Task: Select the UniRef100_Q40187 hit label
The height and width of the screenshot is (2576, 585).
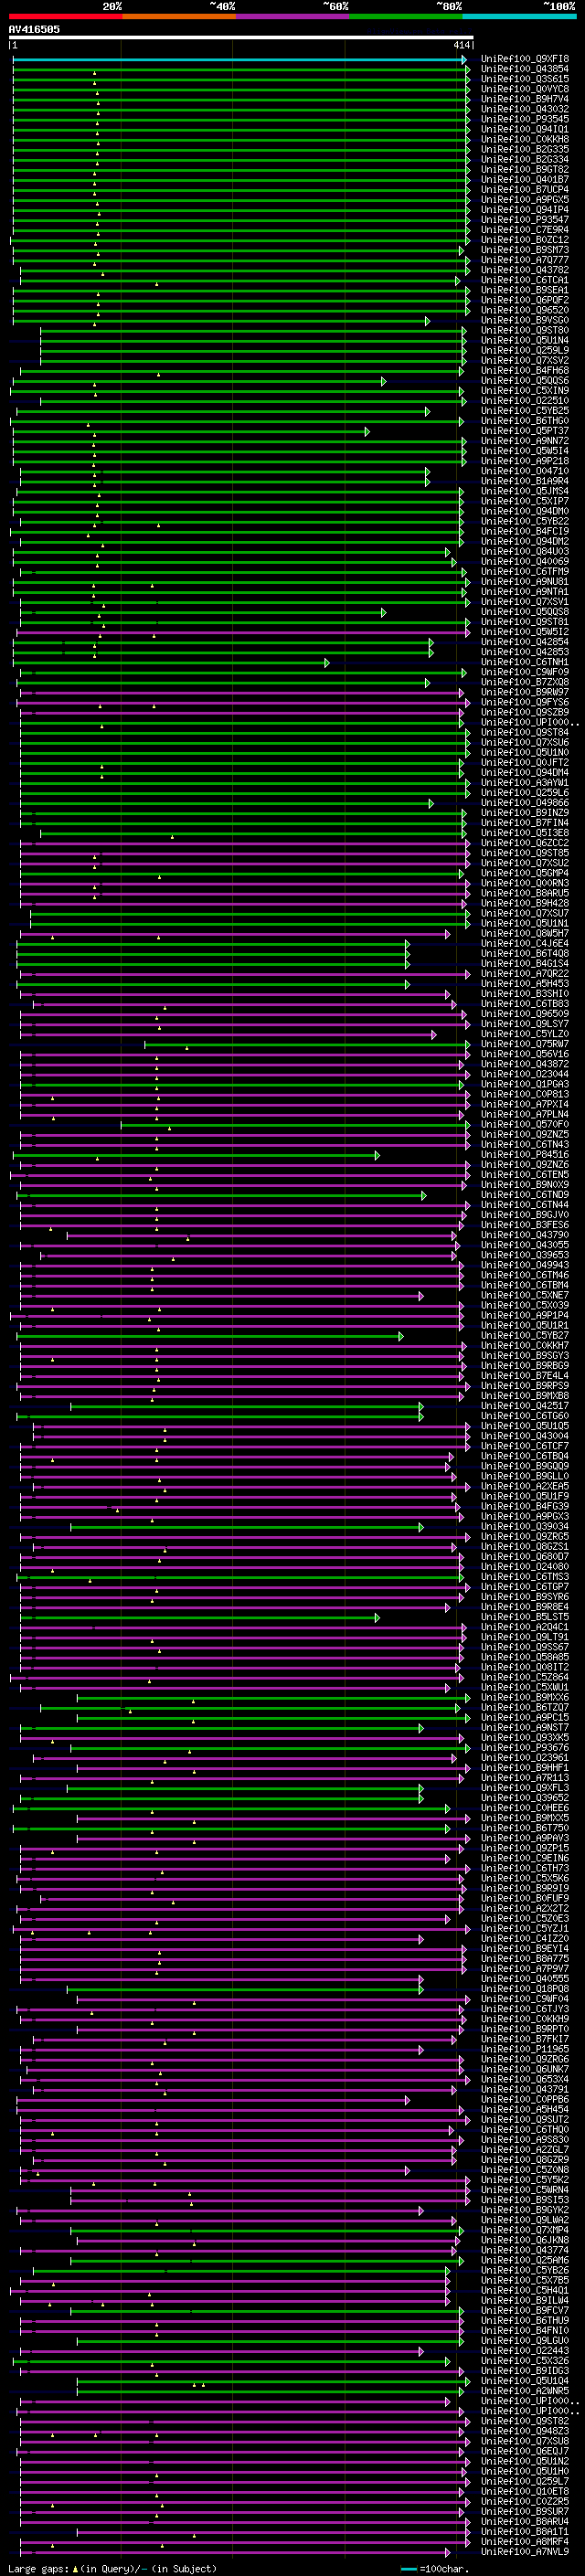Action: click(x=525, y=180)
